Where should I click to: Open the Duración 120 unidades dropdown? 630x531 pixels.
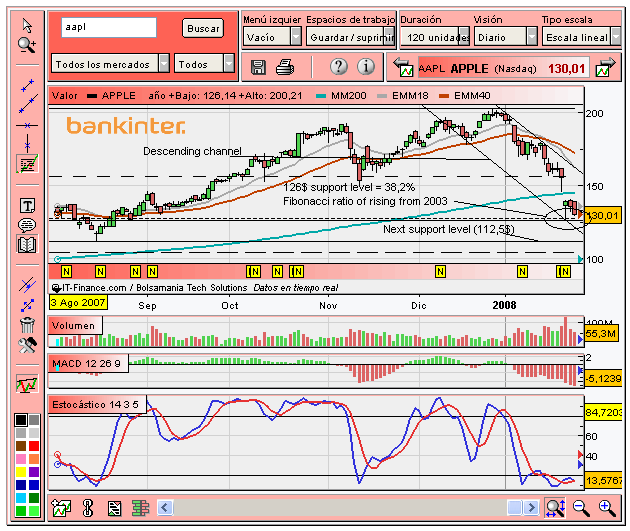(x=435, y=37)
